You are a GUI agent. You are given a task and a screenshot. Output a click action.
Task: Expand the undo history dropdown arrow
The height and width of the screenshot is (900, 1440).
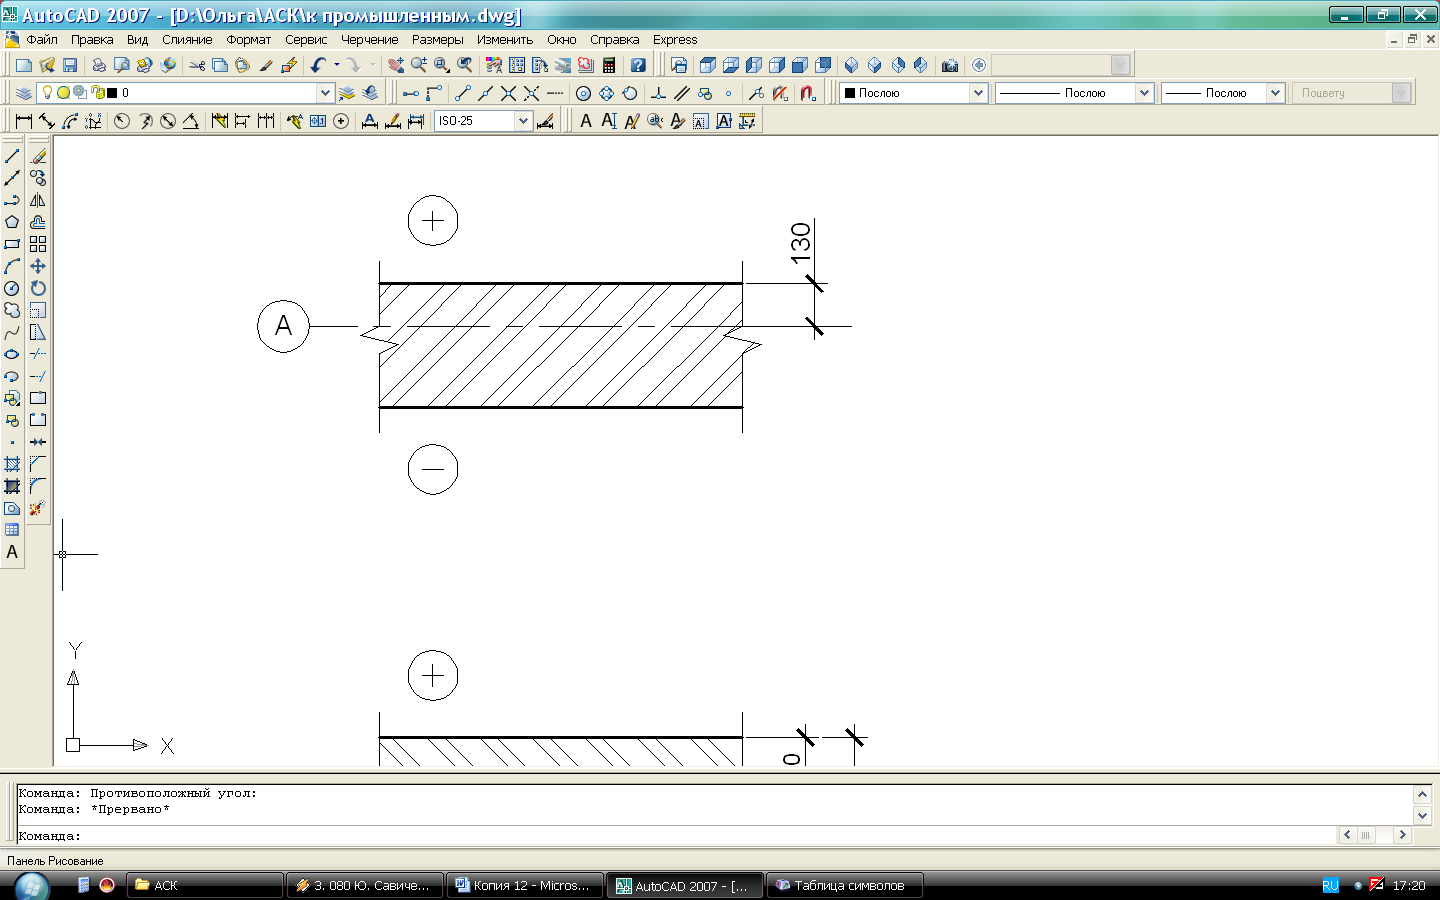coord(337,65)
